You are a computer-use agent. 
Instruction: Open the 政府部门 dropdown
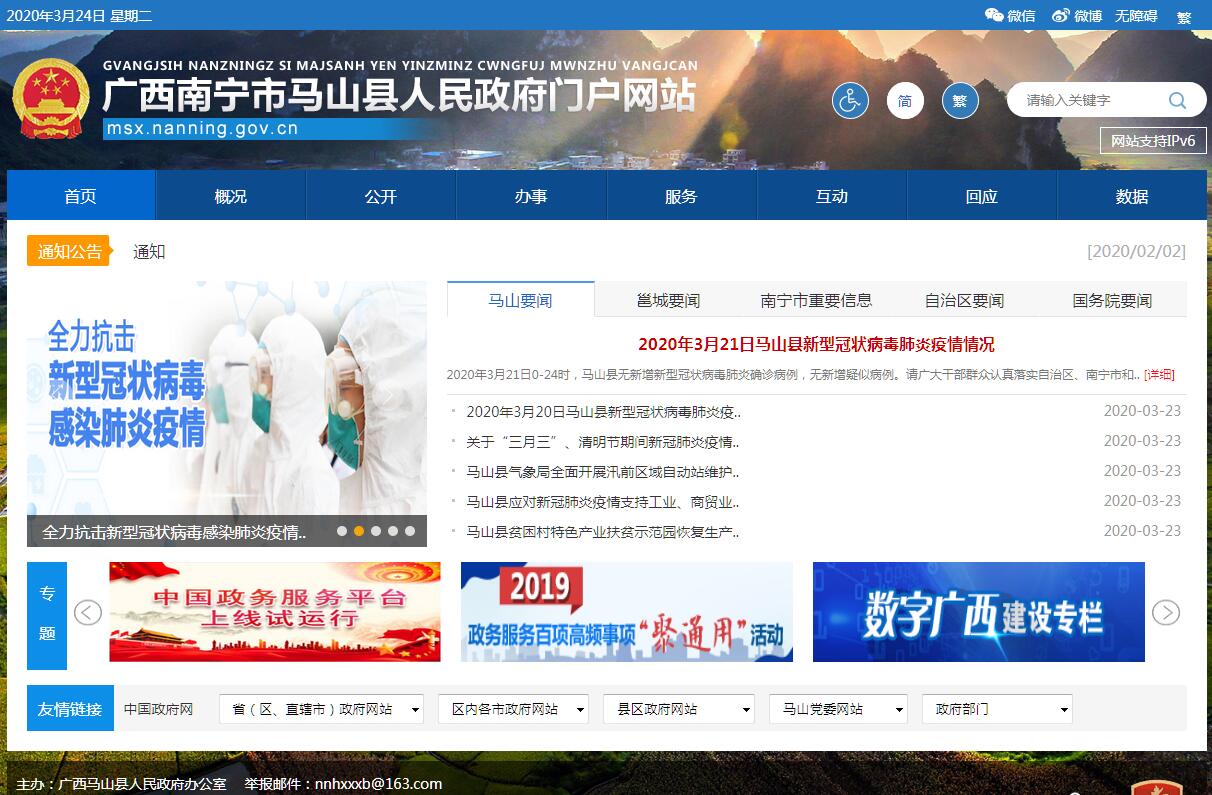pos(997,709)
